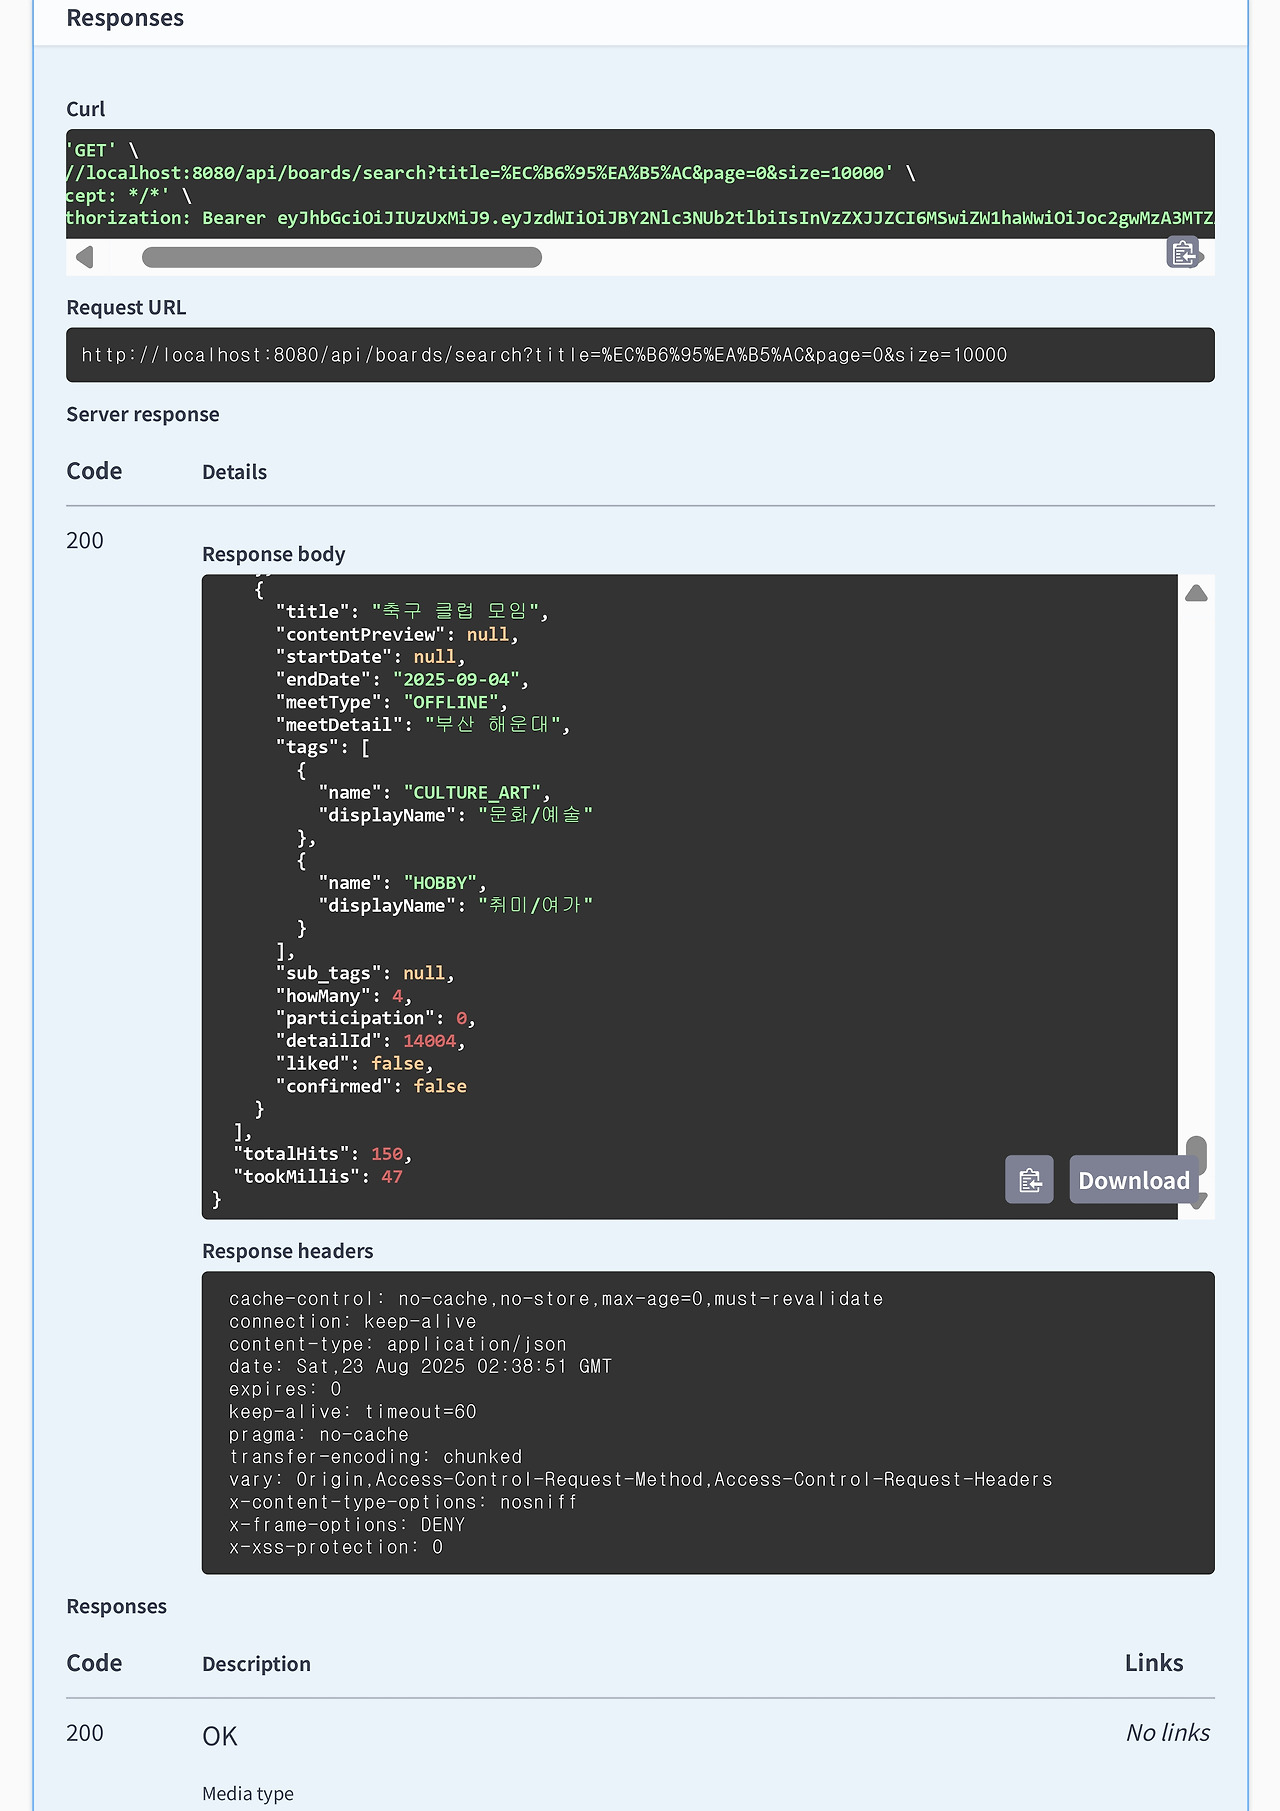Screen dimensions: 1280x1811
Task: Click the content-type header line
Action: (x=397, y=1344)
